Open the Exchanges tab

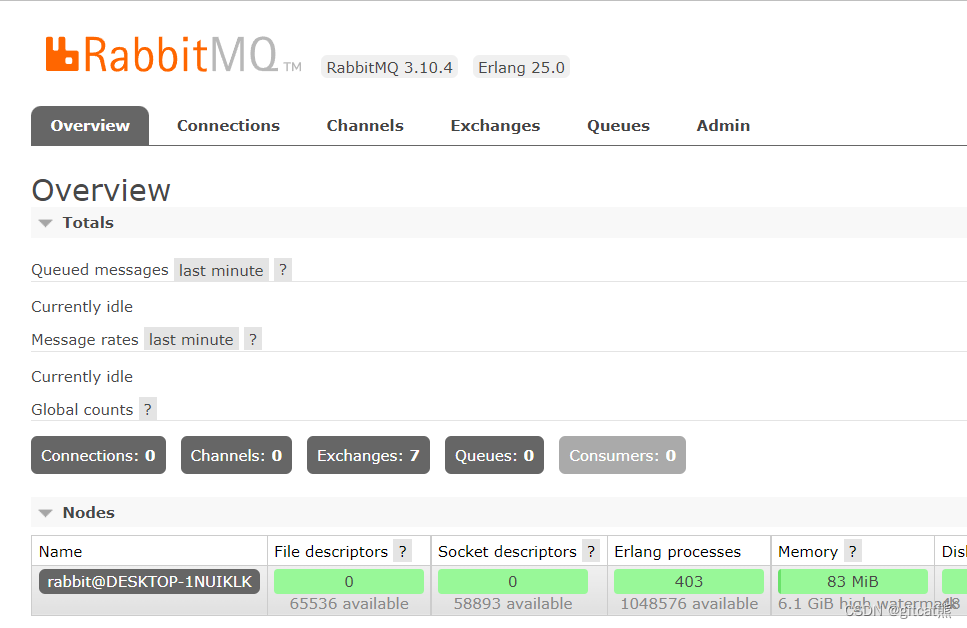coord(495,125)
